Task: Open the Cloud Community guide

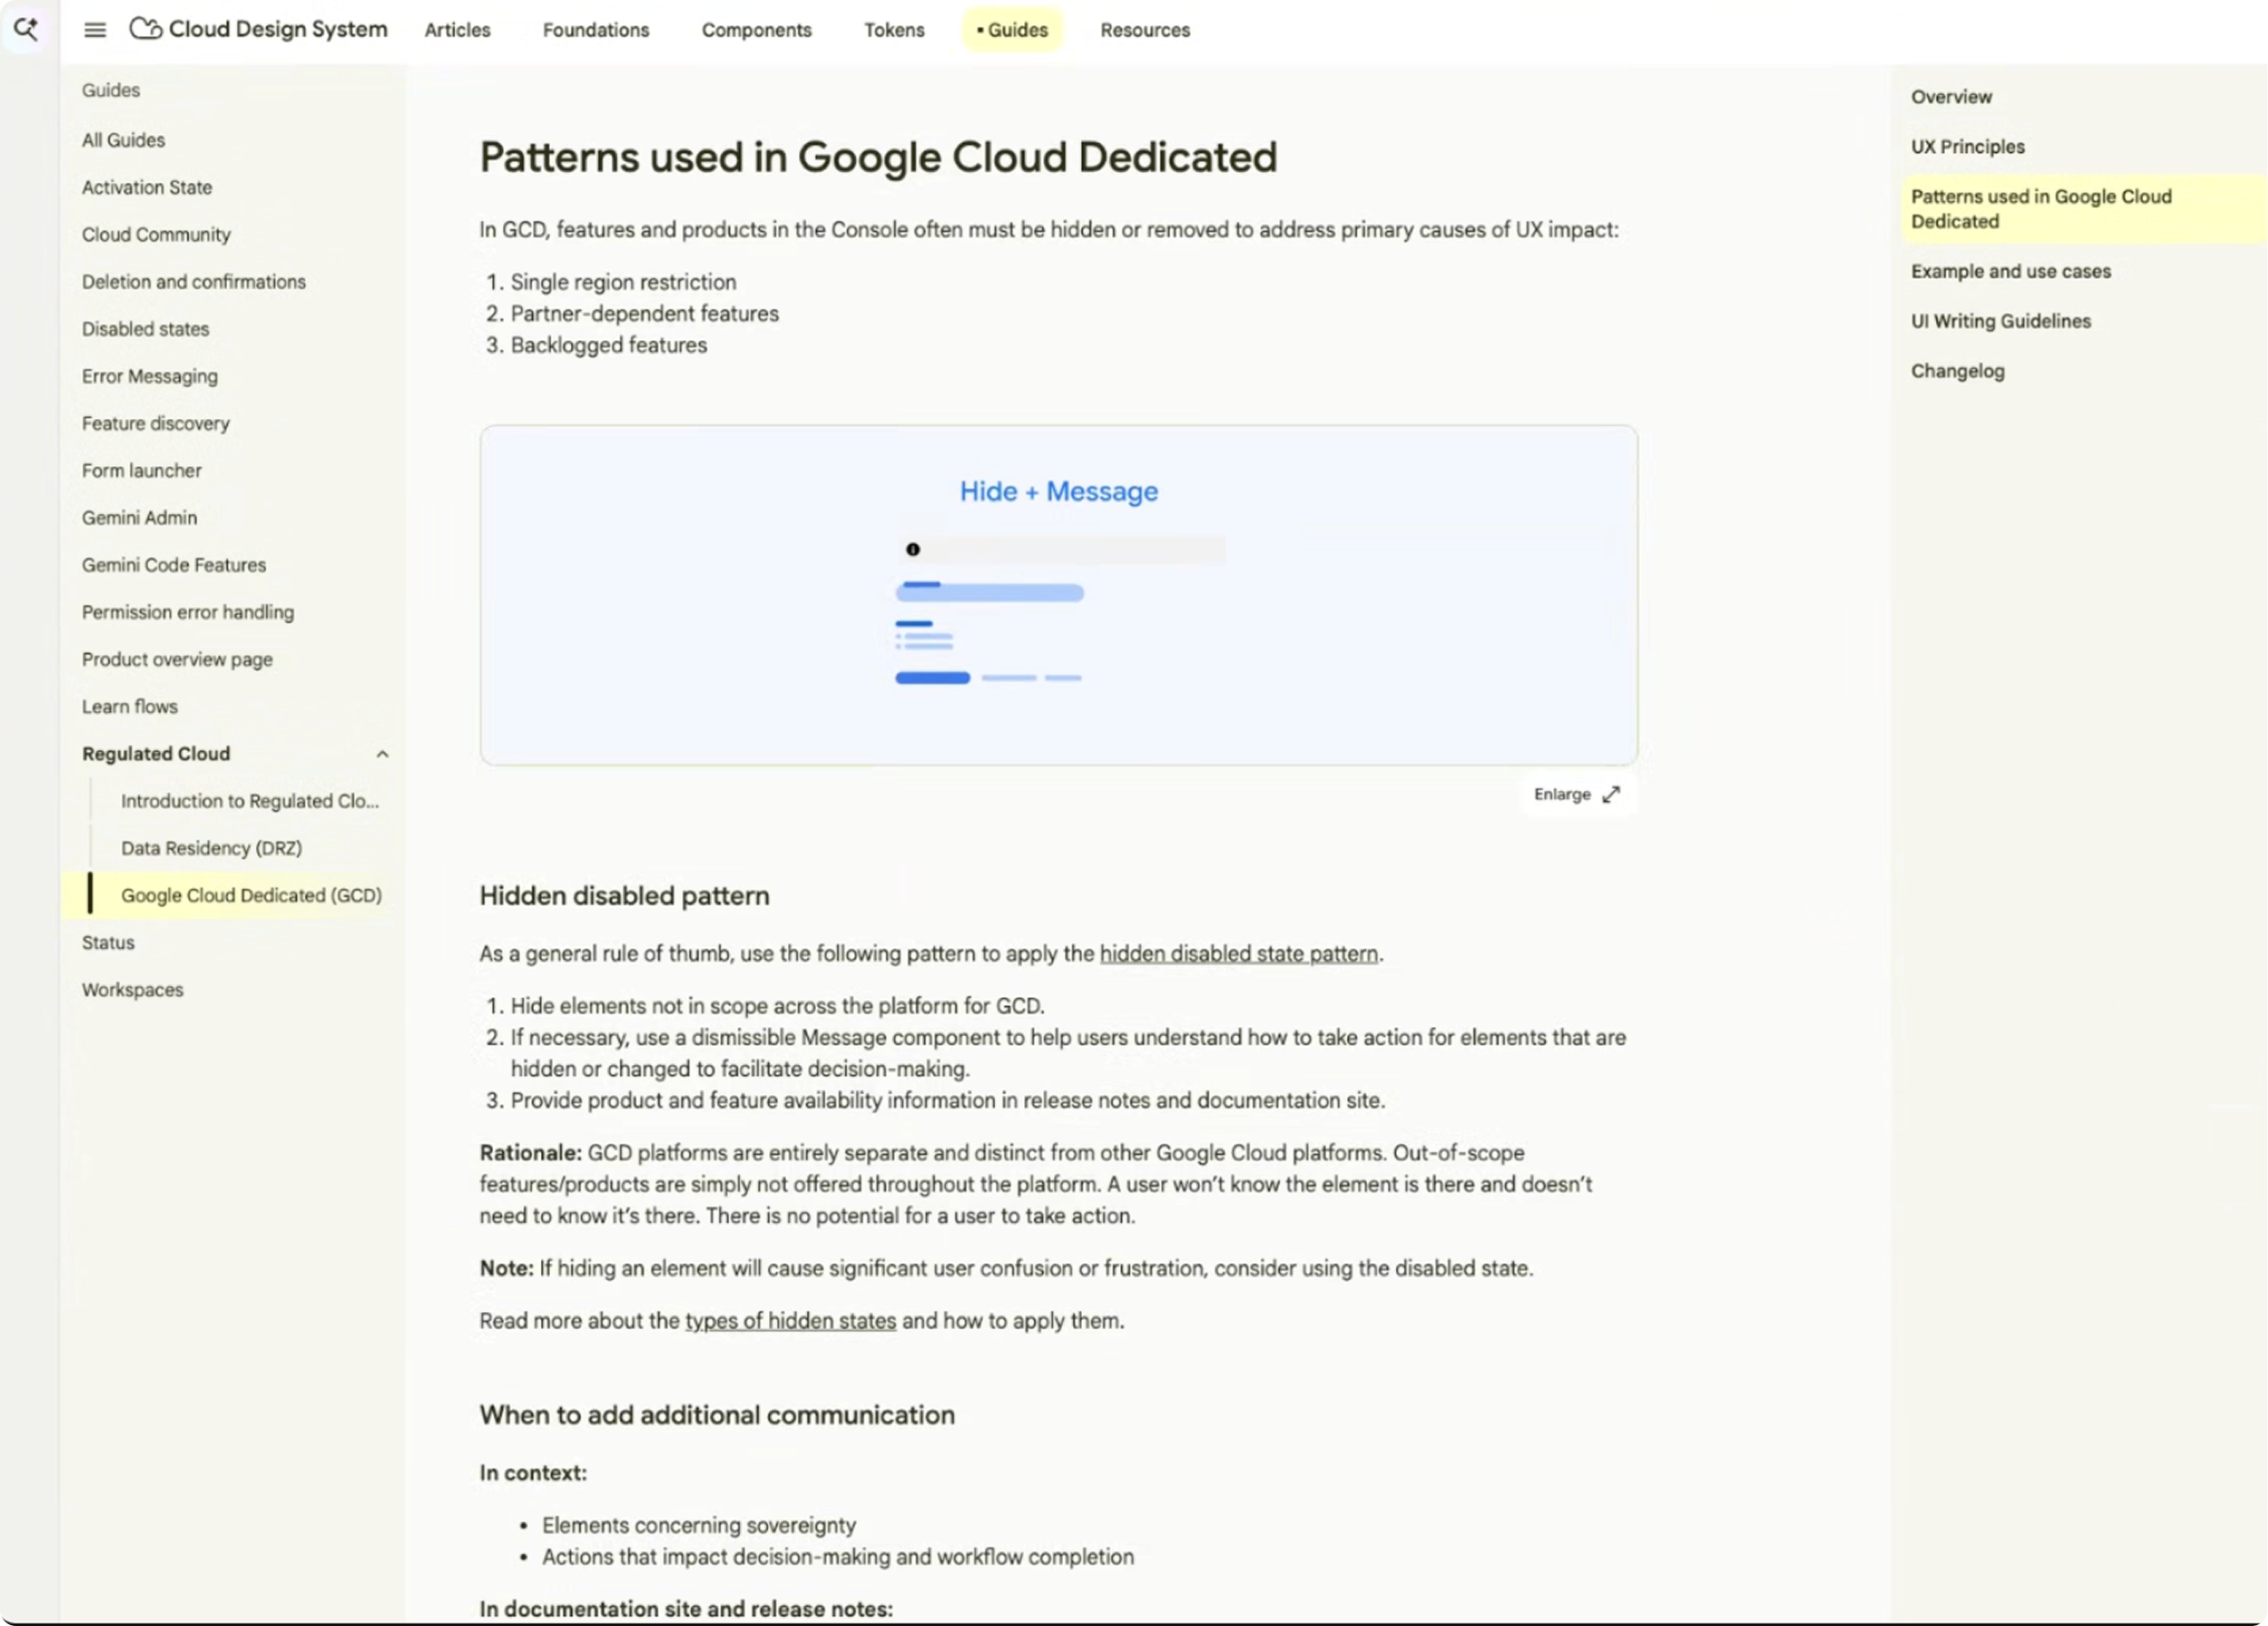Action: (x=157, y=234)
